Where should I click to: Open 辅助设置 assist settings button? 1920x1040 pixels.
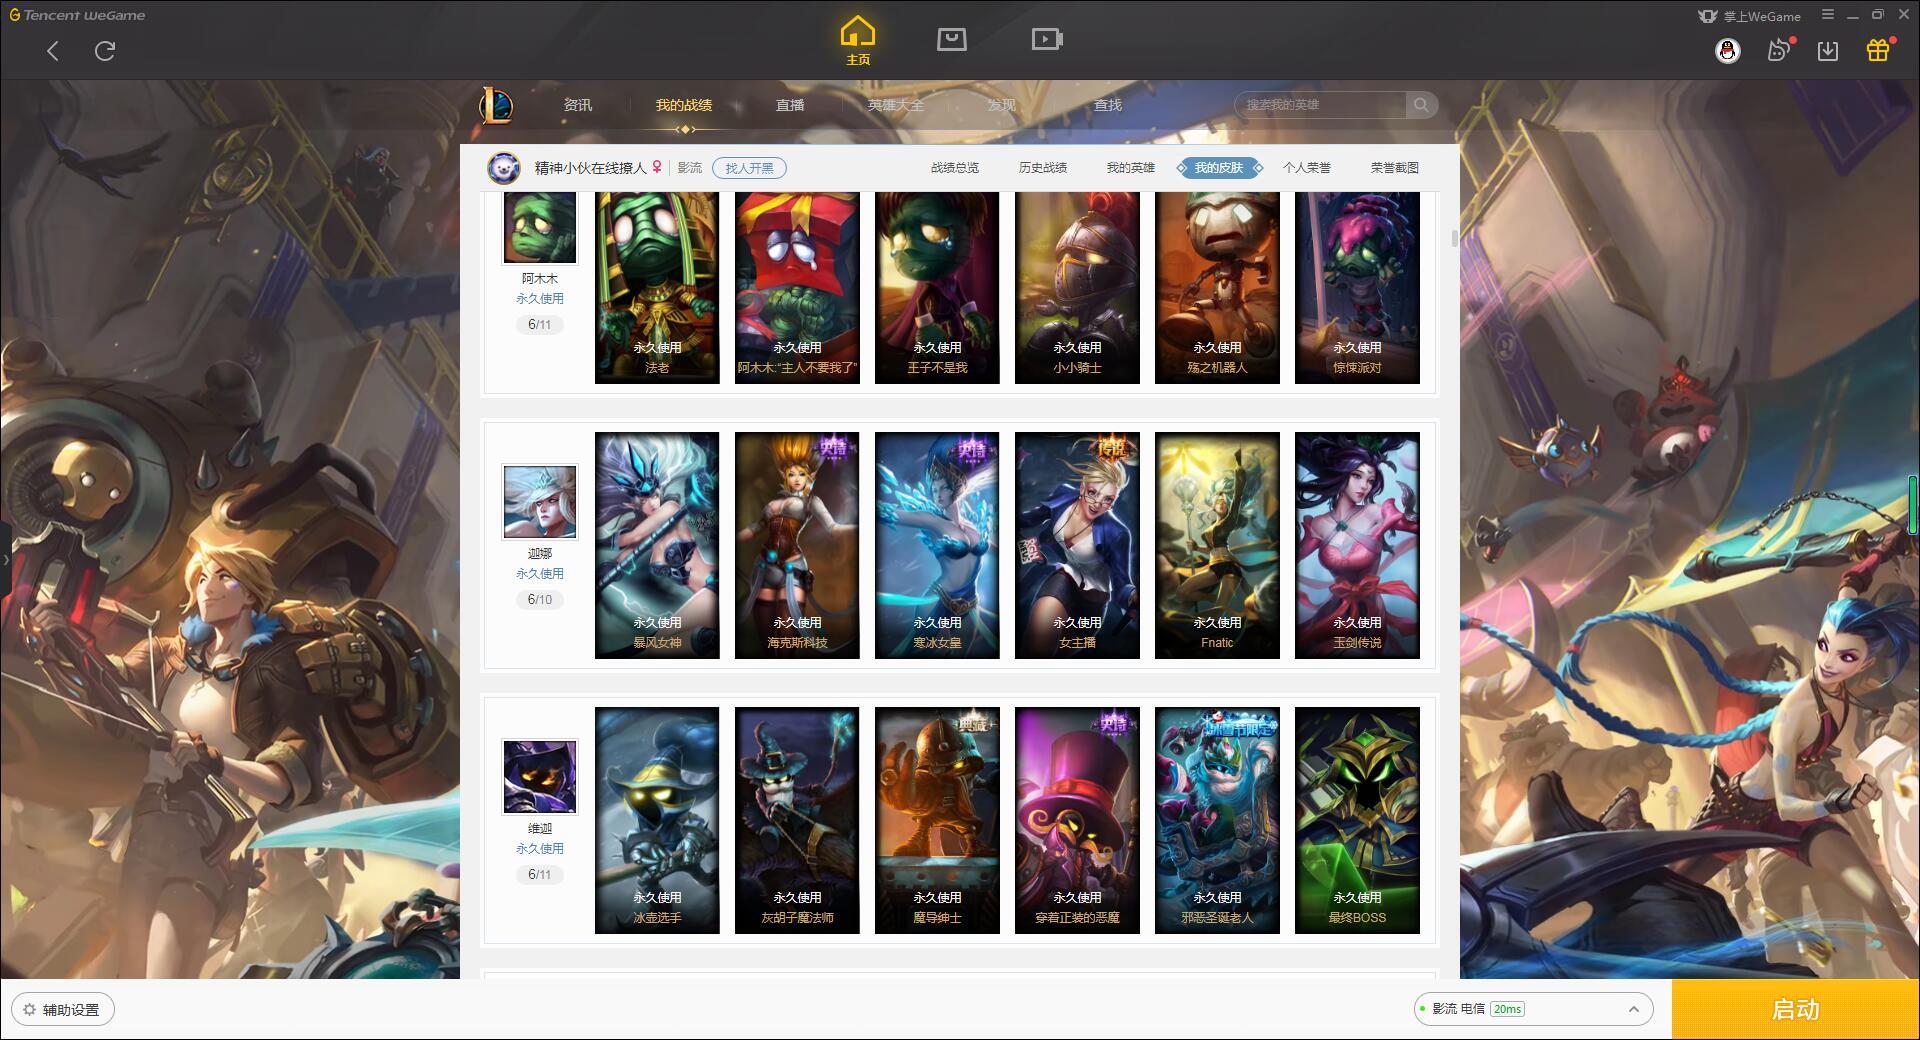tap(62, 1010)
